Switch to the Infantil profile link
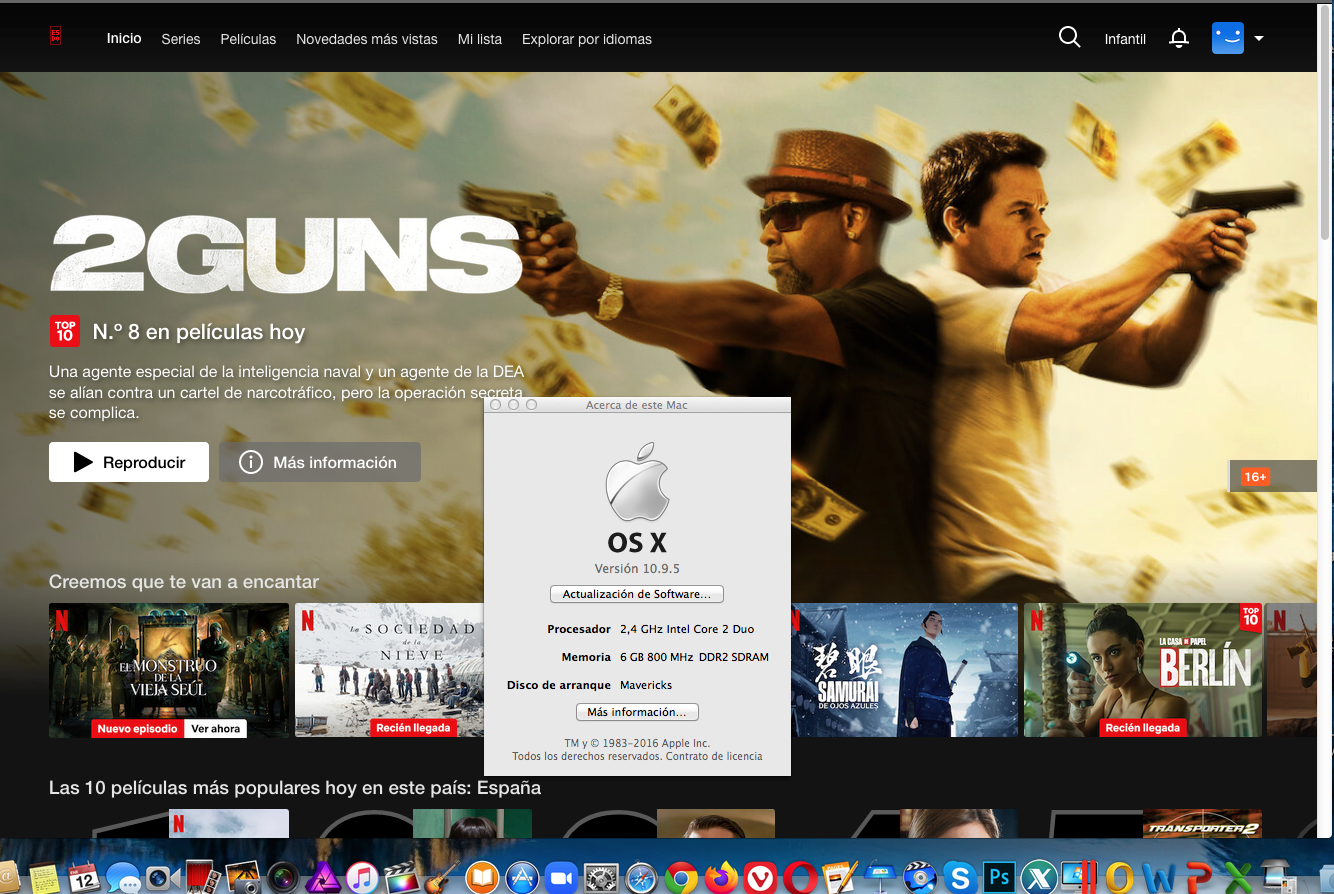The image size is (1334, 894). (1125, 39)
